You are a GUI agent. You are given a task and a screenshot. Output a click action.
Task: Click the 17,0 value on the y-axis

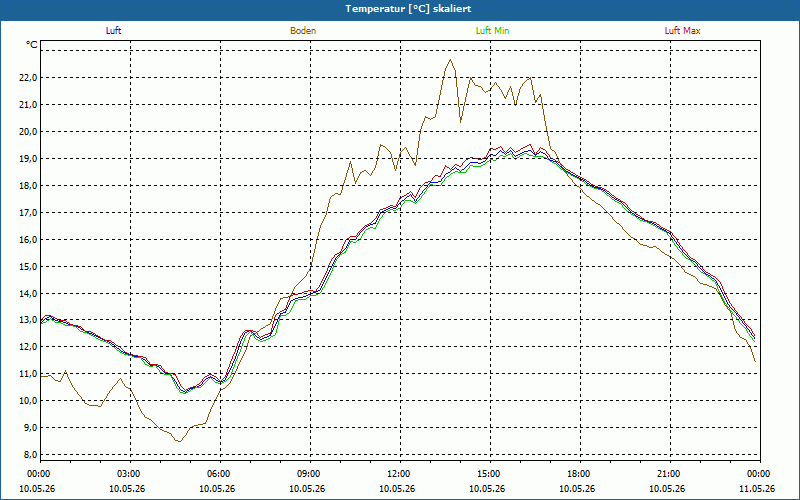[x=28, y=213]
